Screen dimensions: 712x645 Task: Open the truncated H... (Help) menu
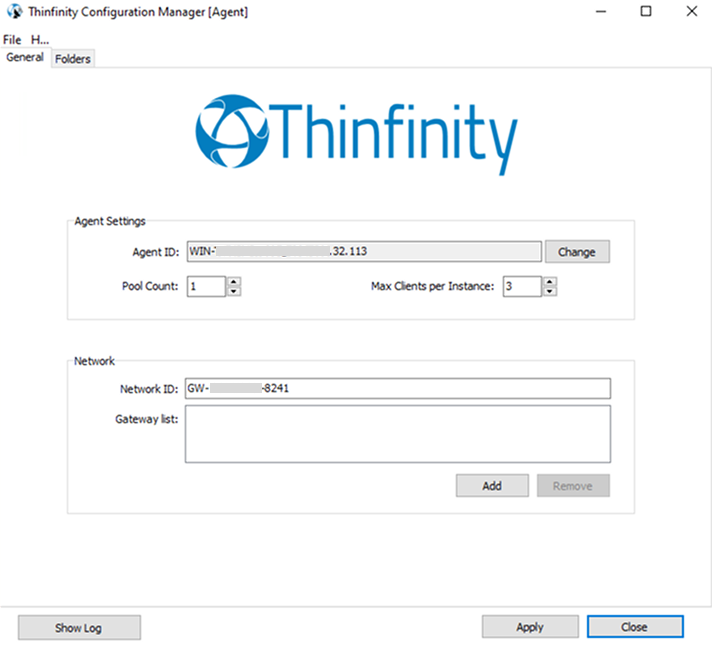pos(40,40)
